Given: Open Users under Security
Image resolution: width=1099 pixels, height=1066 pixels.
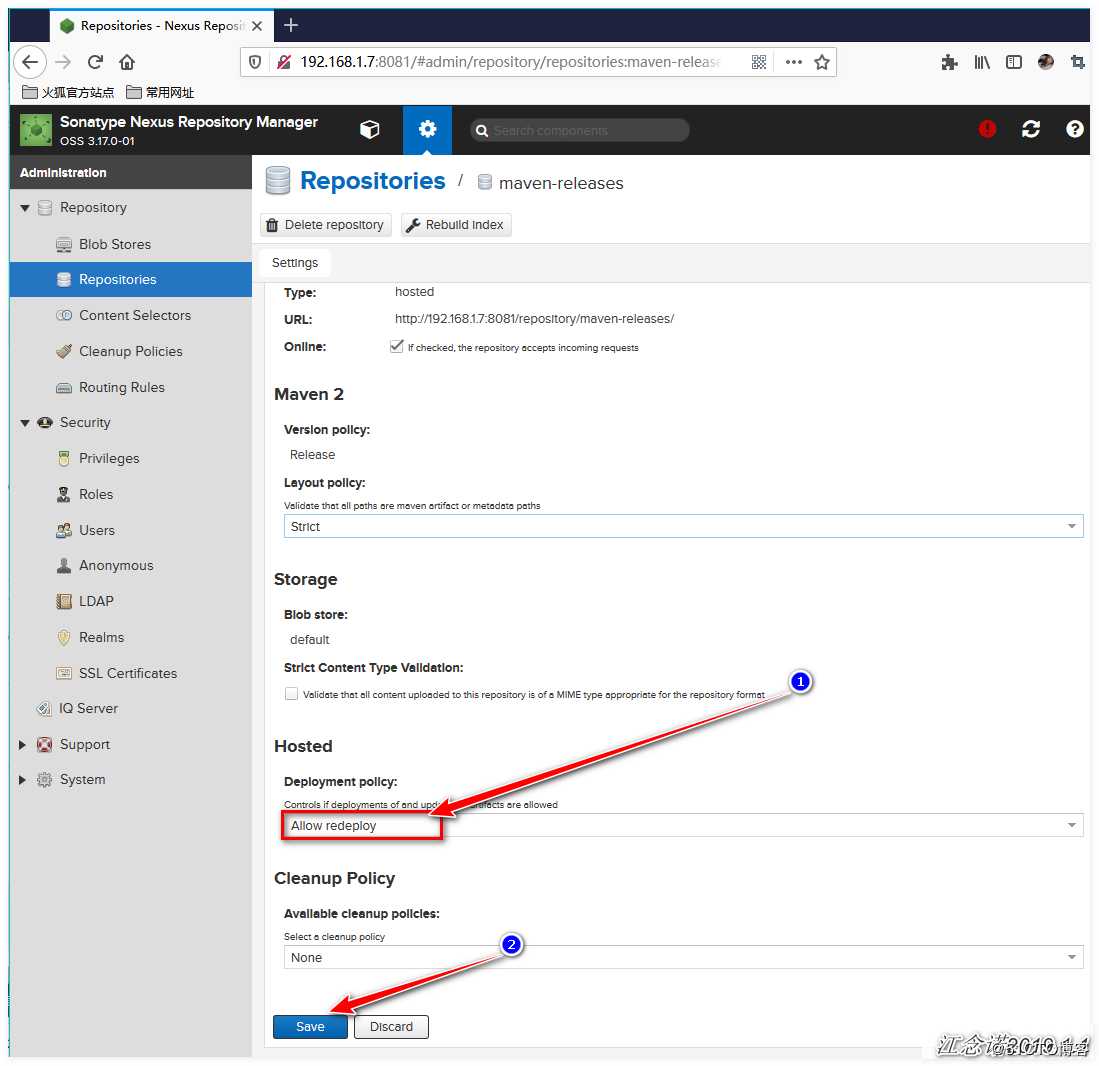Looking at the screenshot, I should (x=97, y=530).
